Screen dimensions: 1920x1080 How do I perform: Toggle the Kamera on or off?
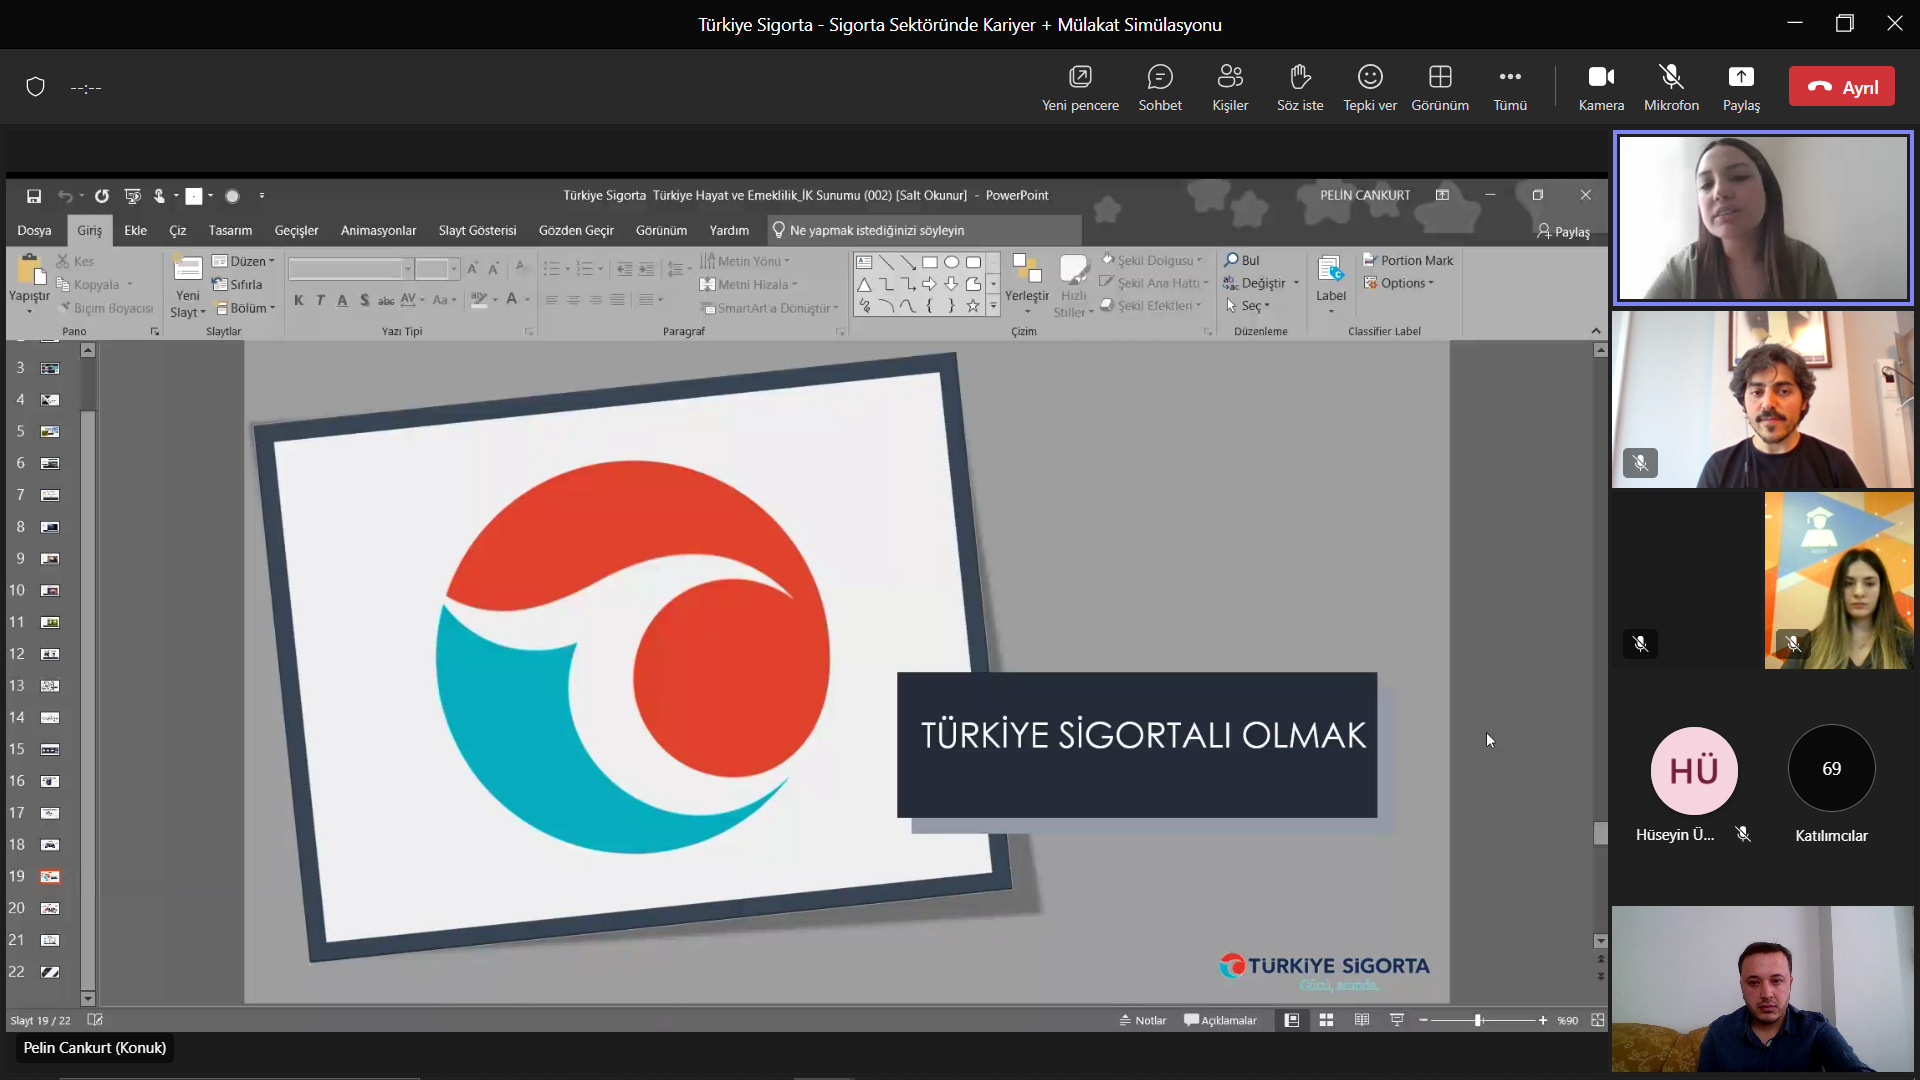coord(1601,88)
